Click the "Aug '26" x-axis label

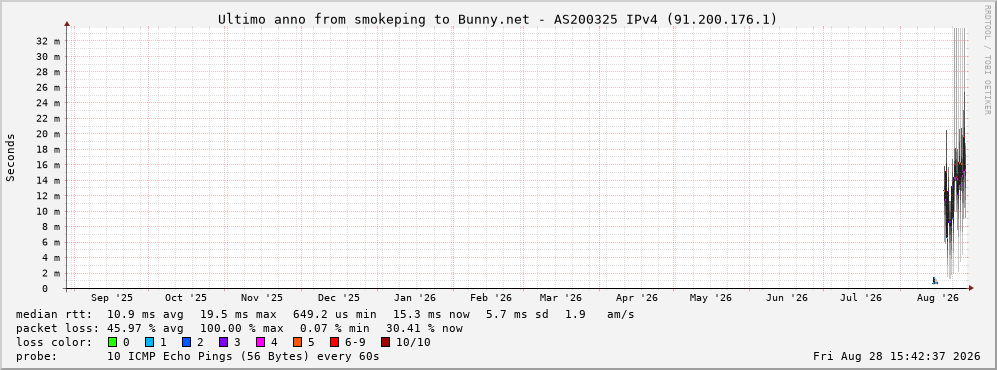[x=937, y=298]
